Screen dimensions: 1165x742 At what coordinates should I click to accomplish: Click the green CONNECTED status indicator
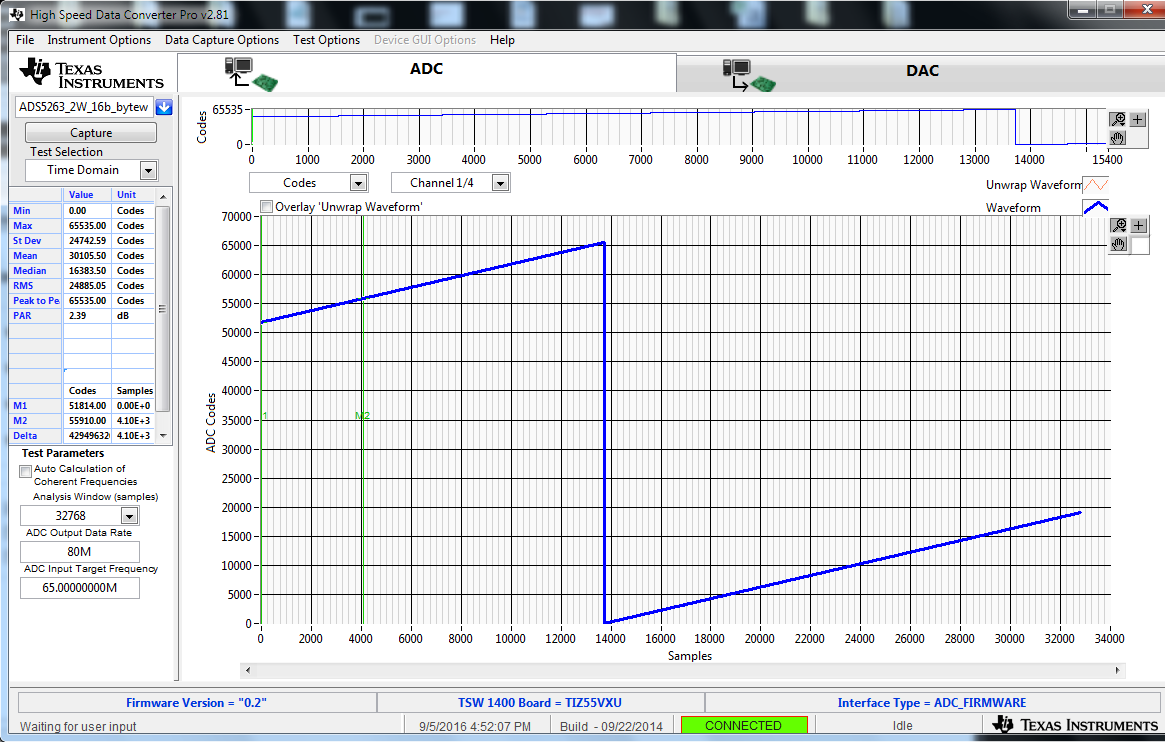[x=744, y=725]
